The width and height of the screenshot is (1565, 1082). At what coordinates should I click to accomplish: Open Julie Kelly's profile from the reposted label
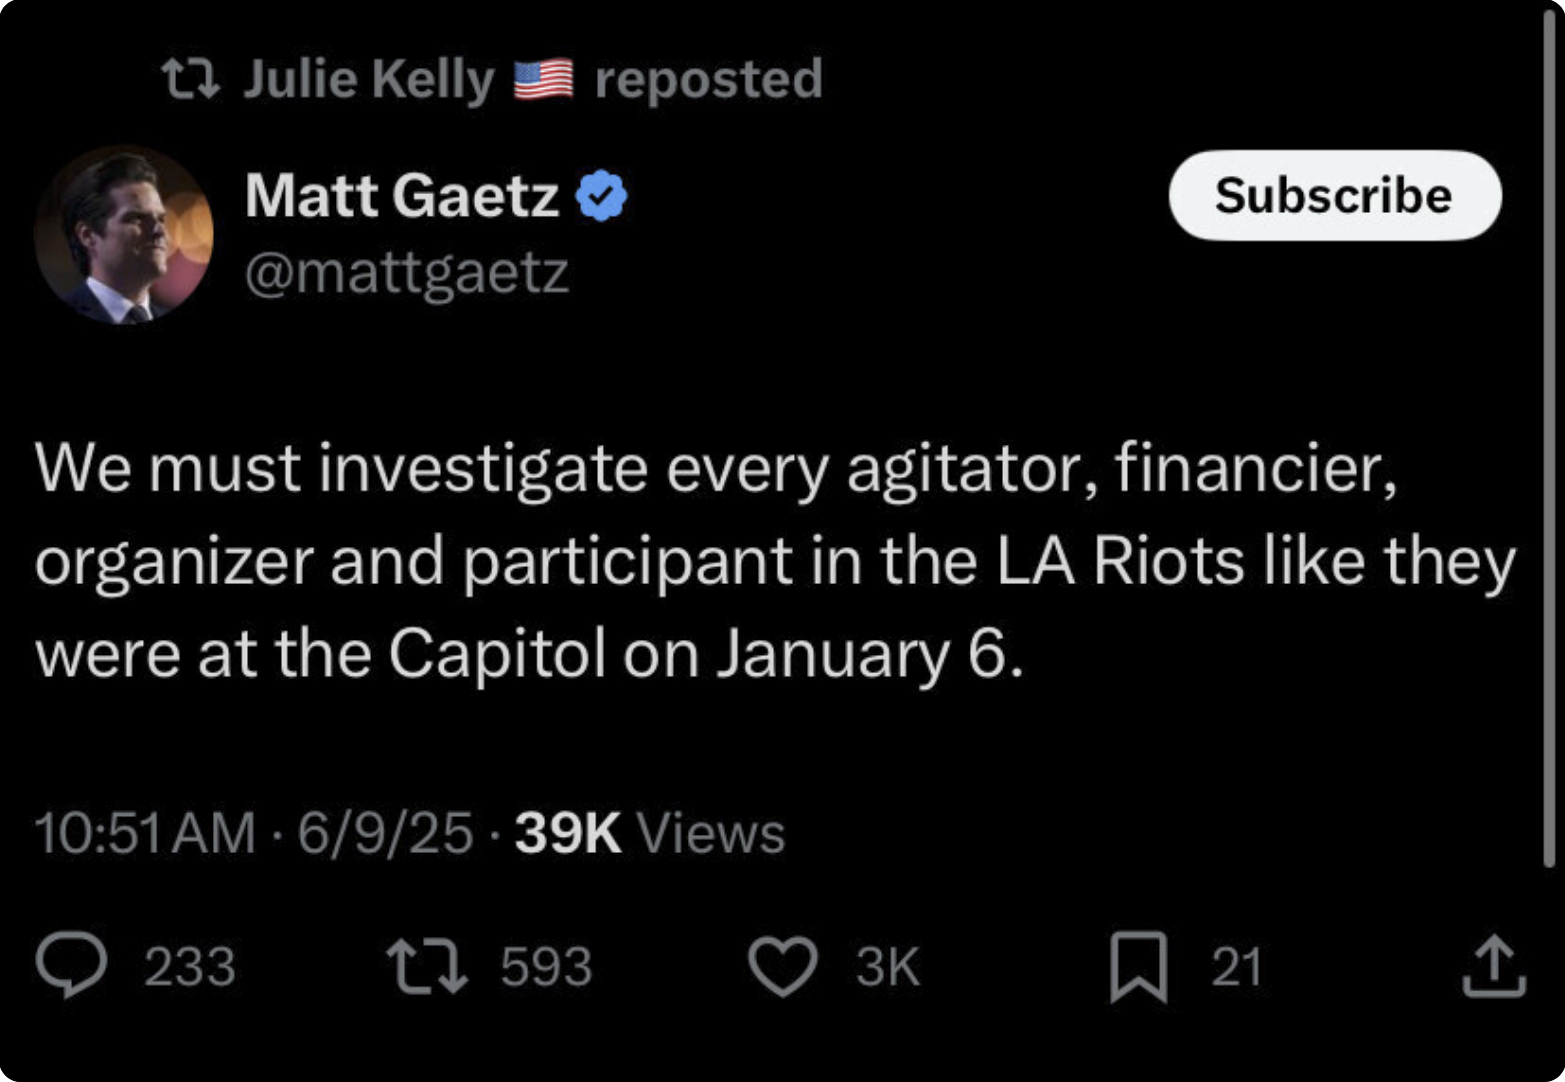tap(369, 79)
